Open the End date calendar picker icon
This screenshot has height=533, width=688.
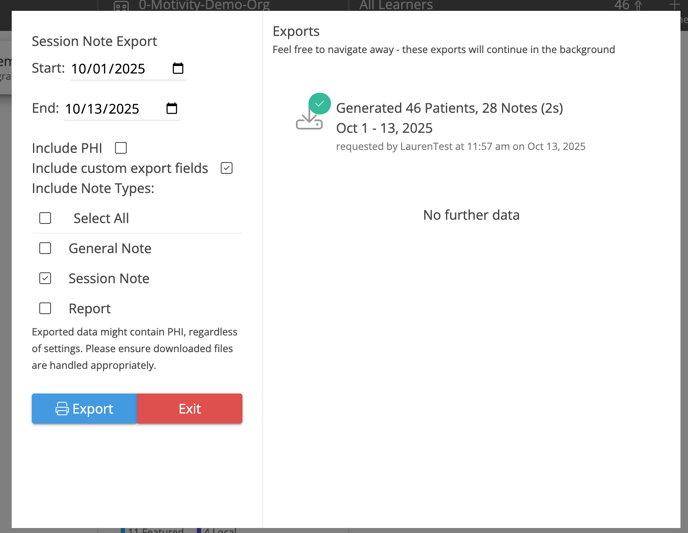click(x=171, y=109)
